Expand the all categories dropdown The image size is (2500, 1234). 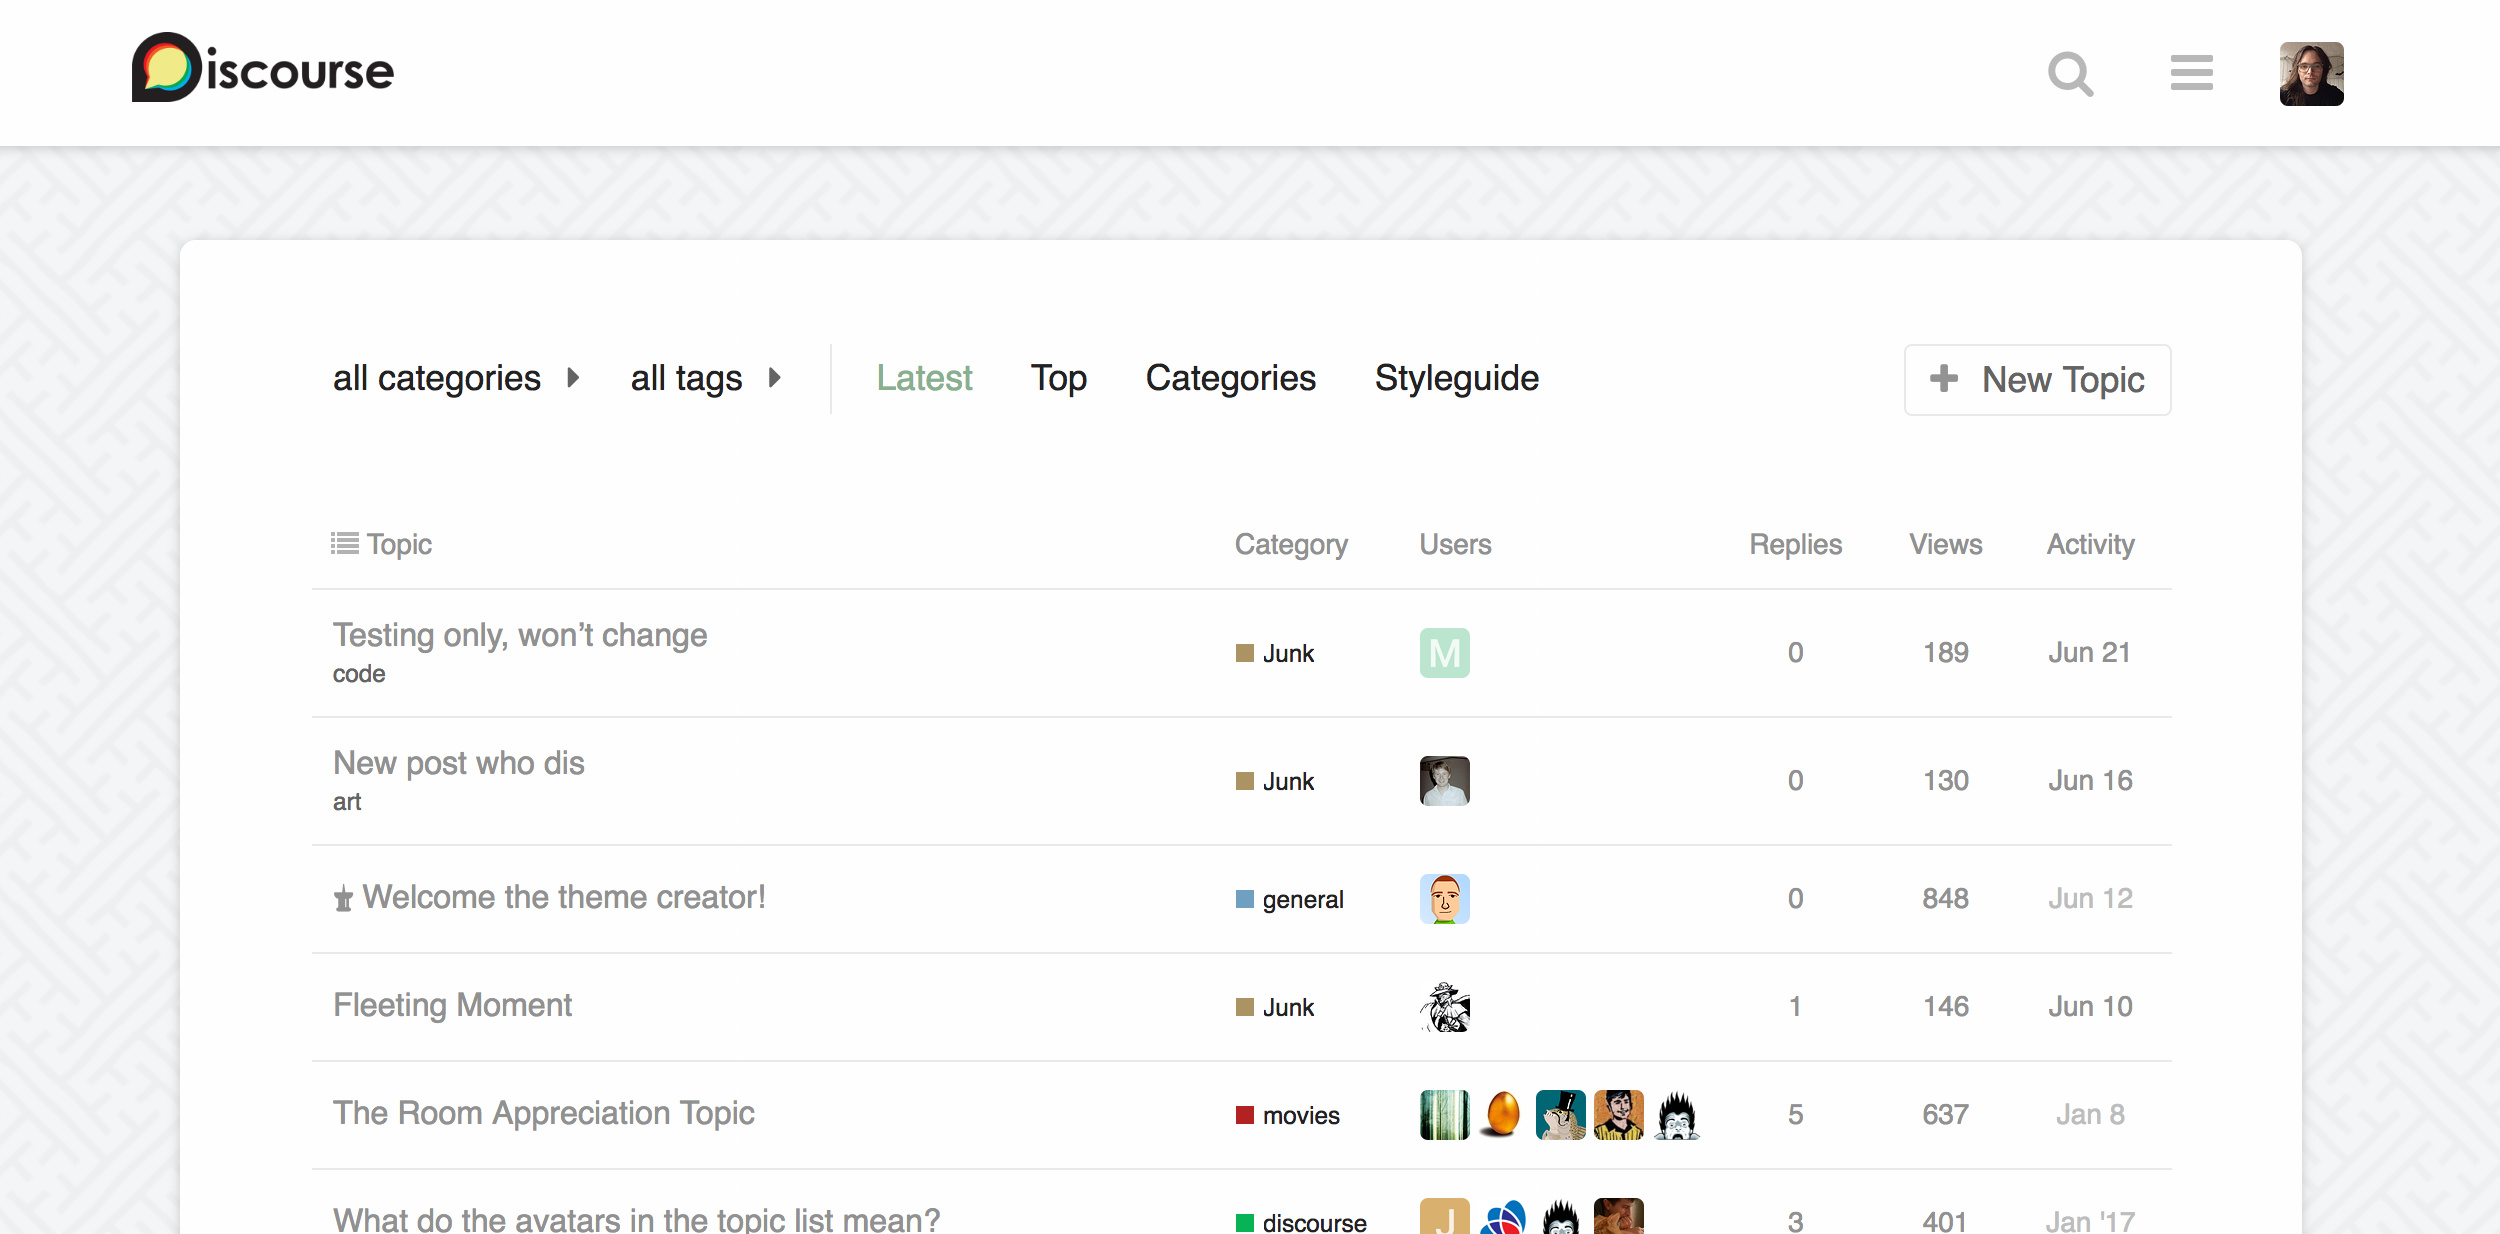pyautogui.click(x=456, y=378)
